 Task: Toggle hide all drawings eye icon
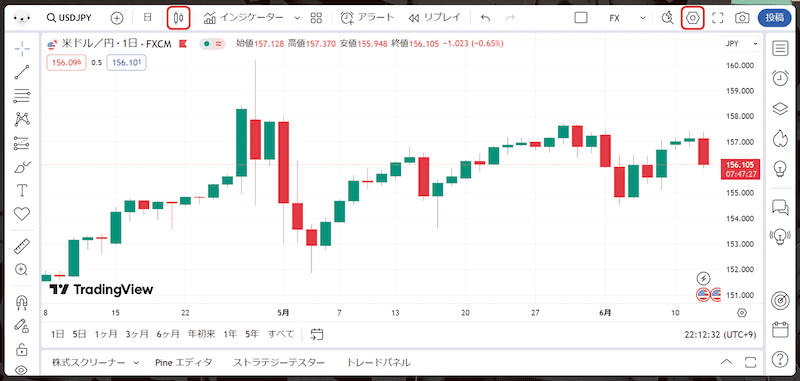pyautogui.click(x=22, y=370)
